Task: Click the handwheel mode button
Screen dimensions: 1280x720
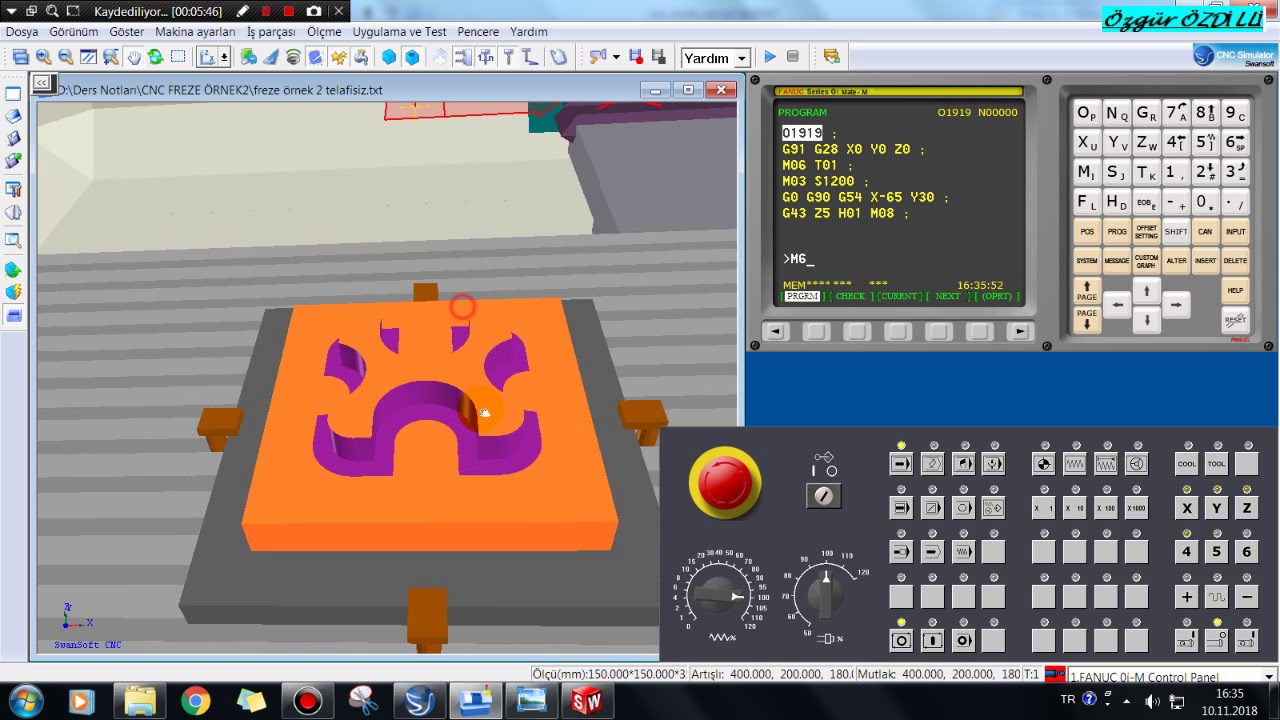Action: (1136, 464)
